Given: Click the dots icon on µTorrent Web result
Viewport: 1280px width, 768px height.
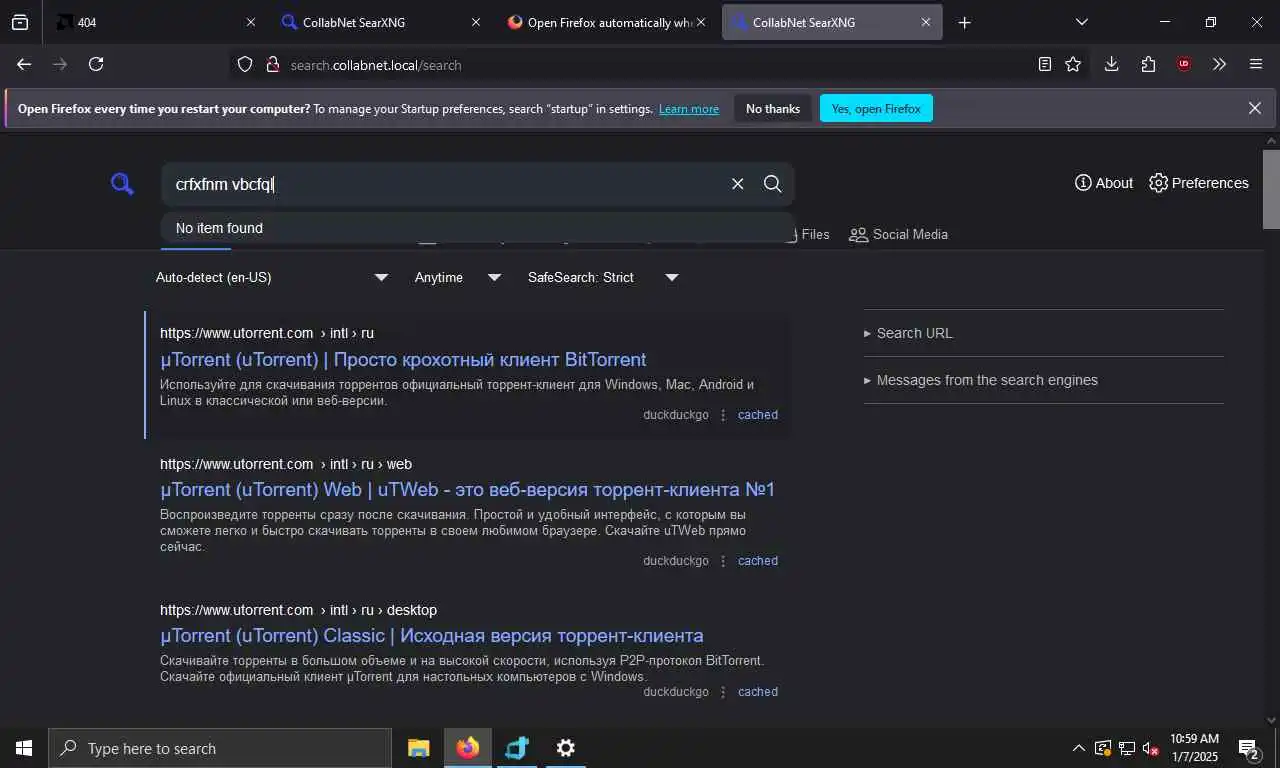Looking at the screenshot, I should tap(723, 561).
